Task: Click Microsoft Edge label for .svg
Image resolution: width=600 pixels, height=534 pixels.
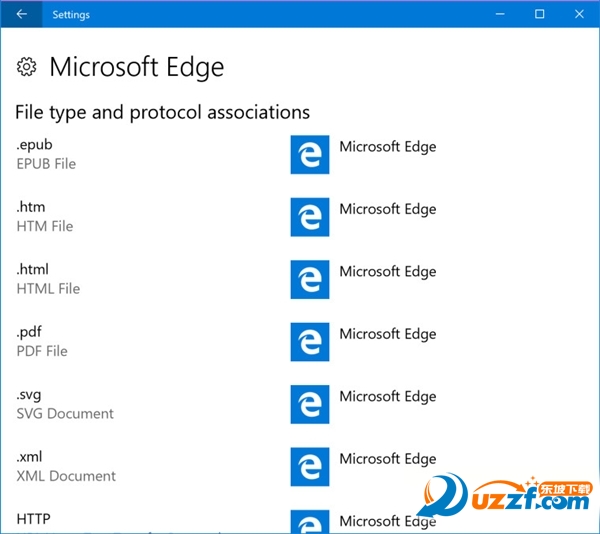Action: [x=387, y=396]
